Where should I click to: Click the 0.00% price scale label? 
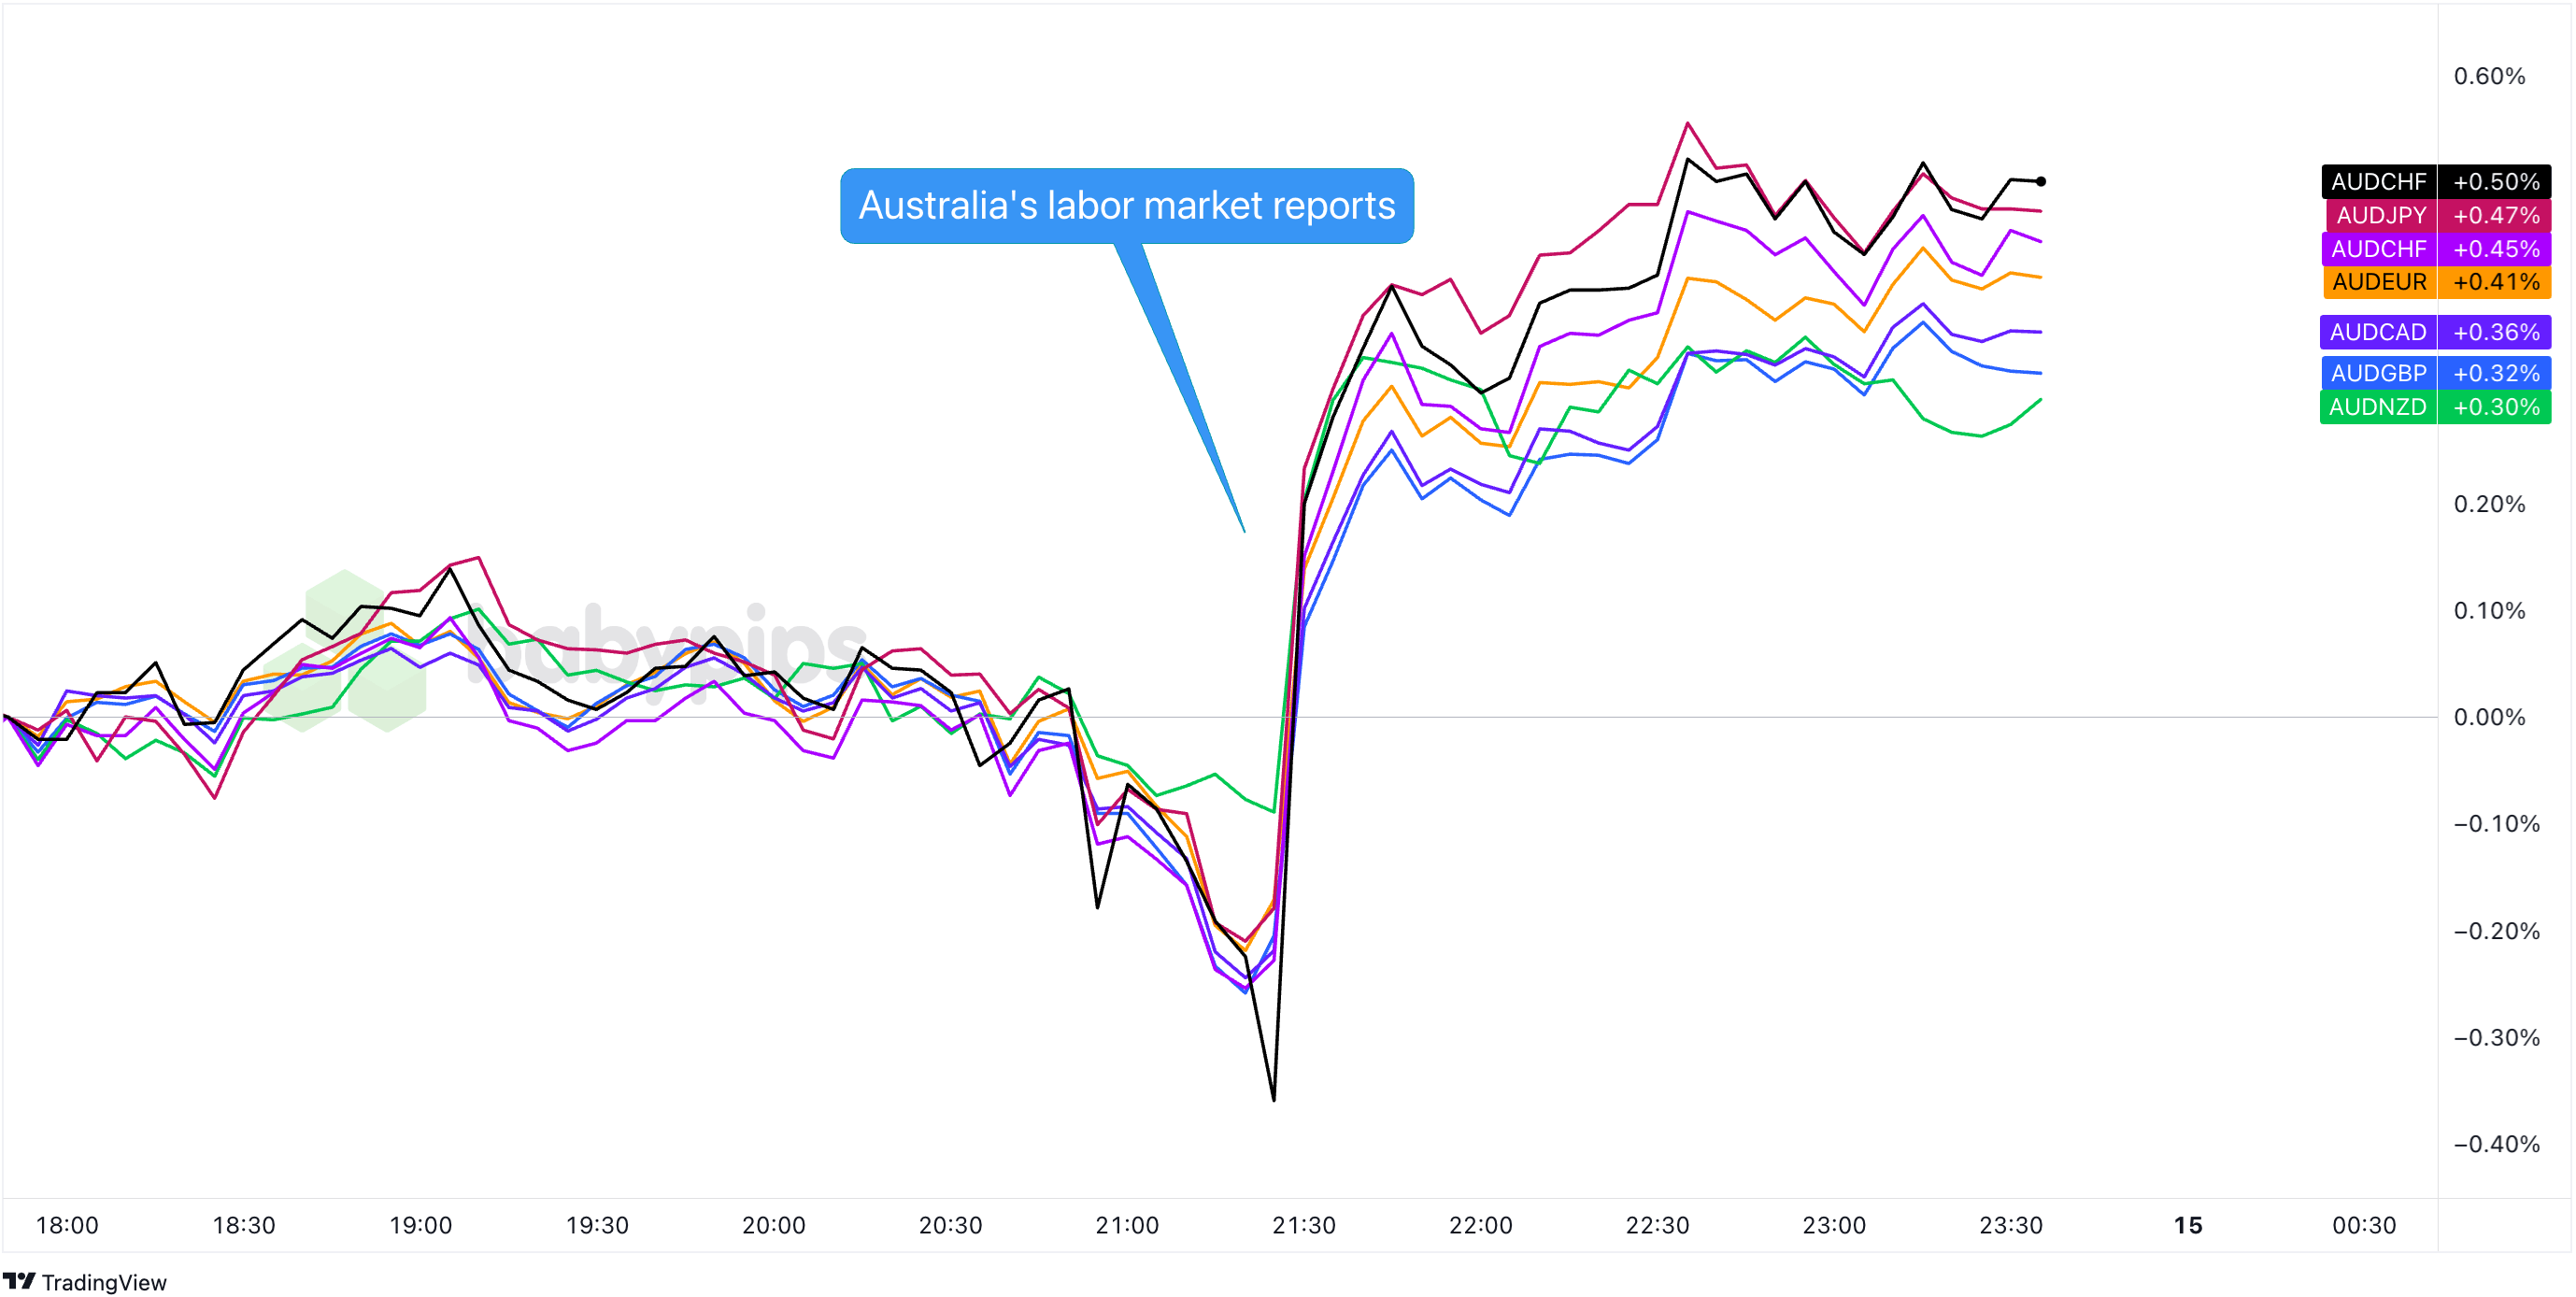(x=2490, y=717)
